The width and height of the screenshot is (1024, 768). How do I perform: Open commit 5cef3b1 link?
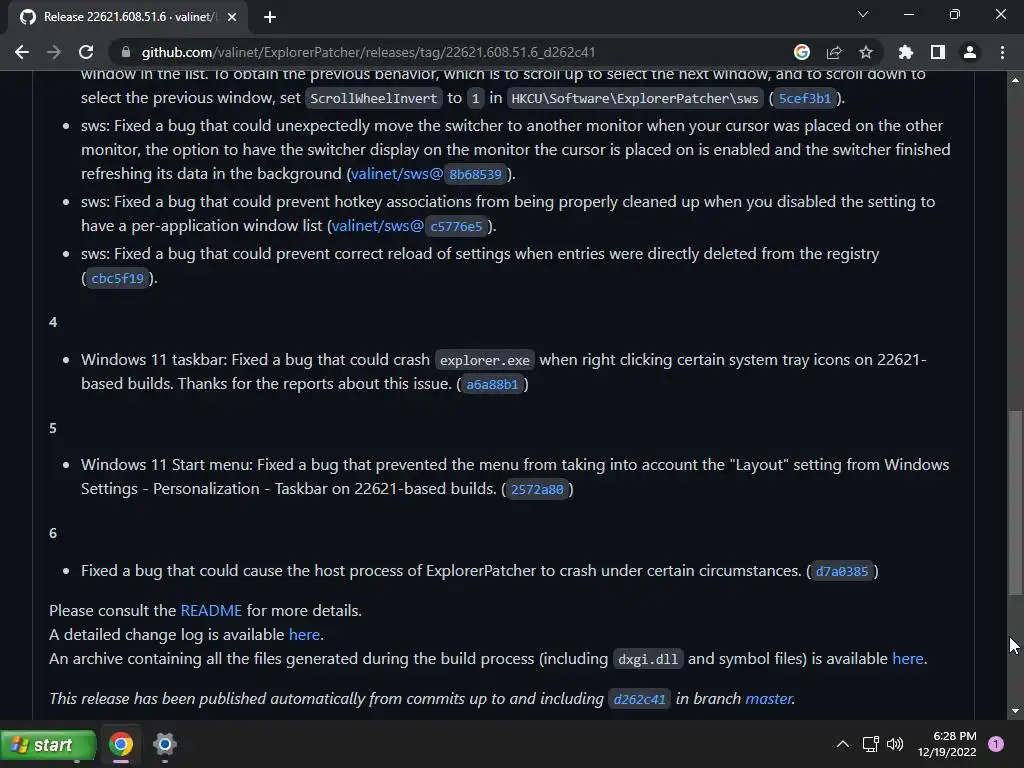point(805,99)
